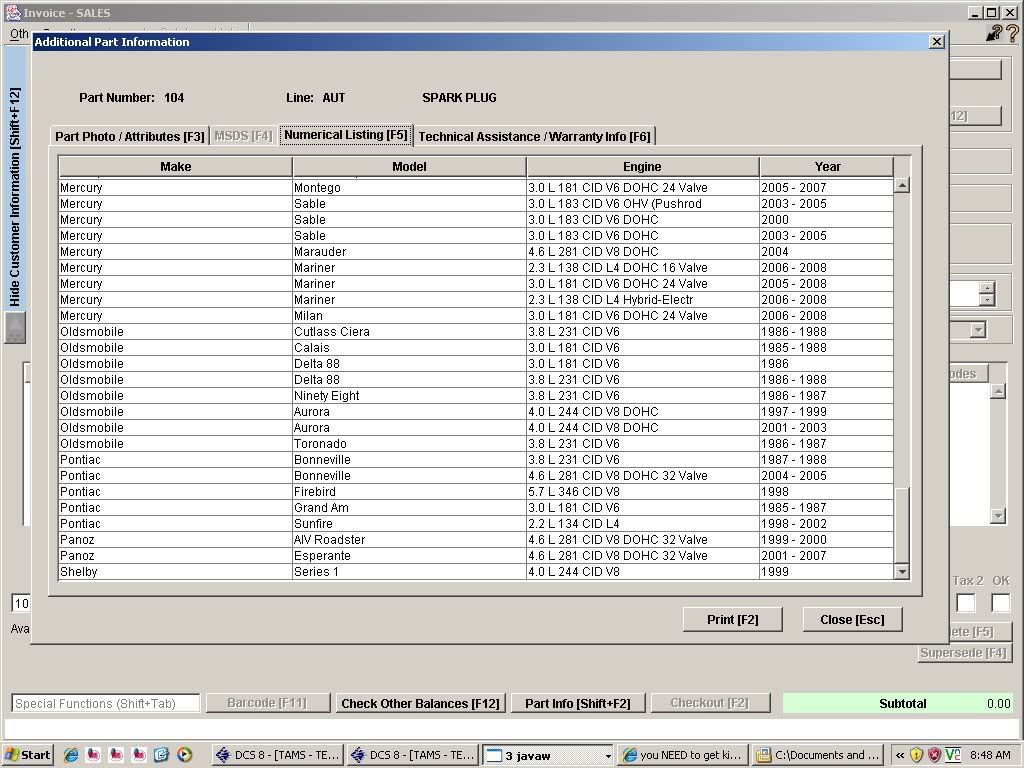Open the dropdown in Invoice window right panel
The image size is (1024, 768).
(977, 330)
